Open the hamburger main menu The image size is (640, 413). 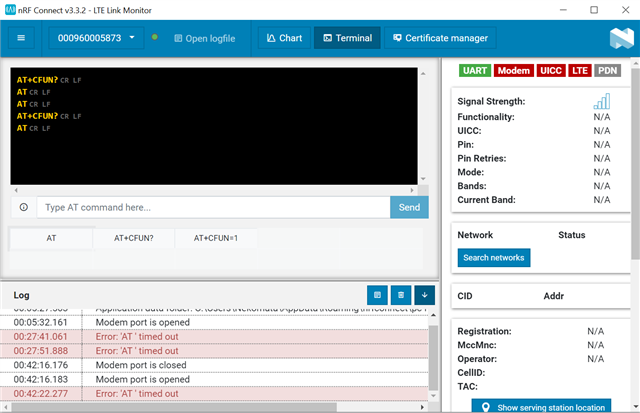point(23,39)
